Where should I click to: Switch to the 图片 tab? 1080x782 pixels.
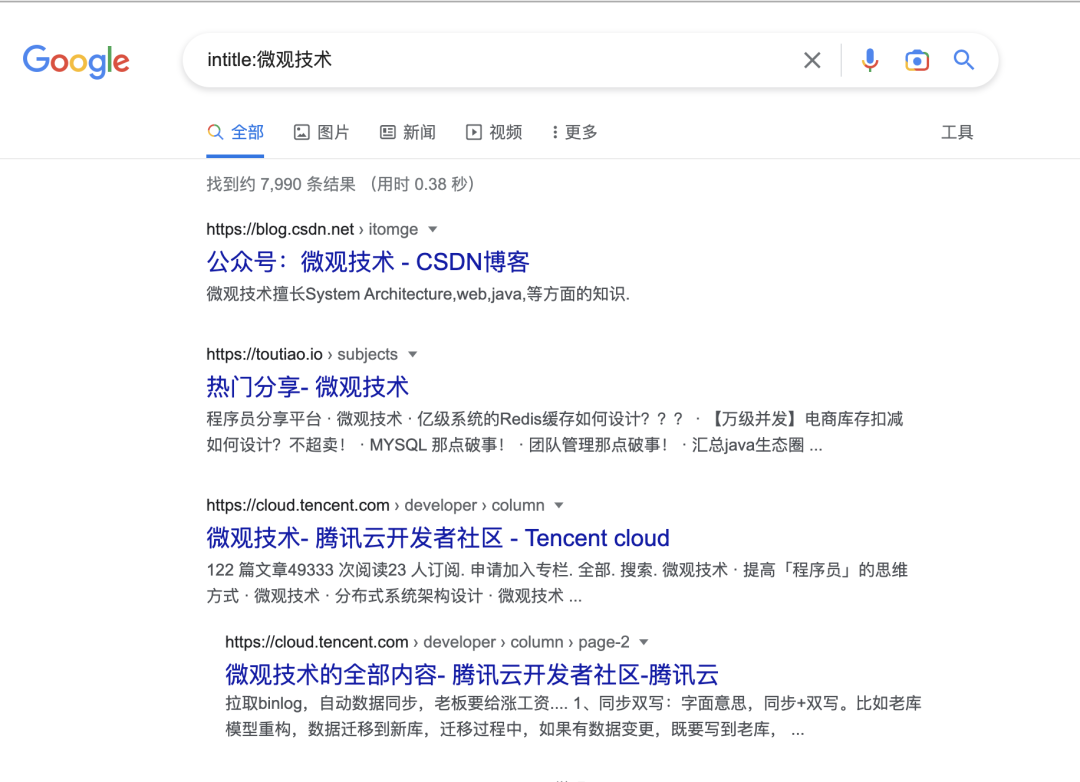point(322,132)
